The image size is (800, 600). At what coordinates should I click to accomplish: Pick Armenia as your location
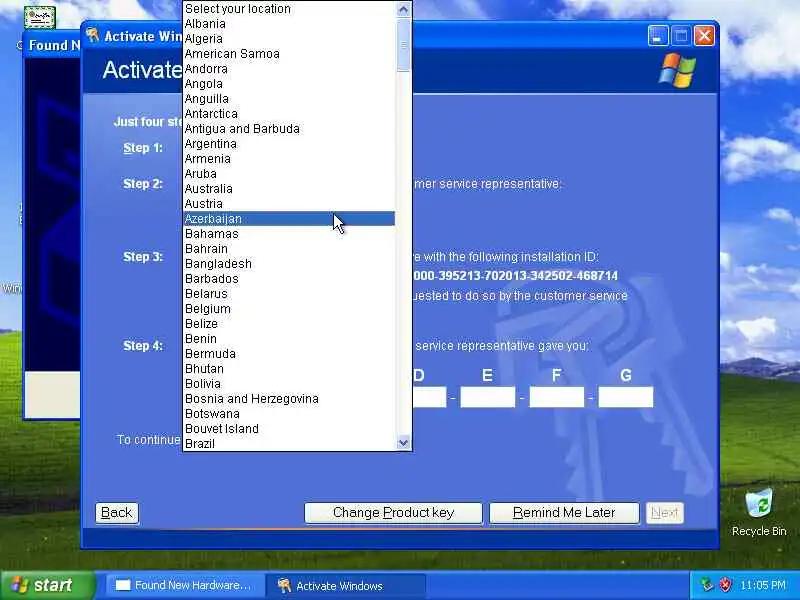tap(289, 159)
